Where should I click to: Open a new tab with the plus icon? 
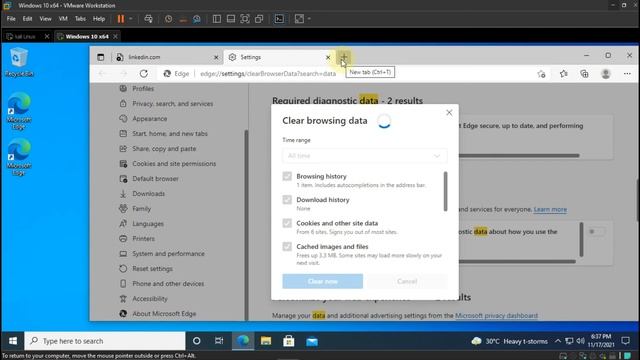[344, 57]
